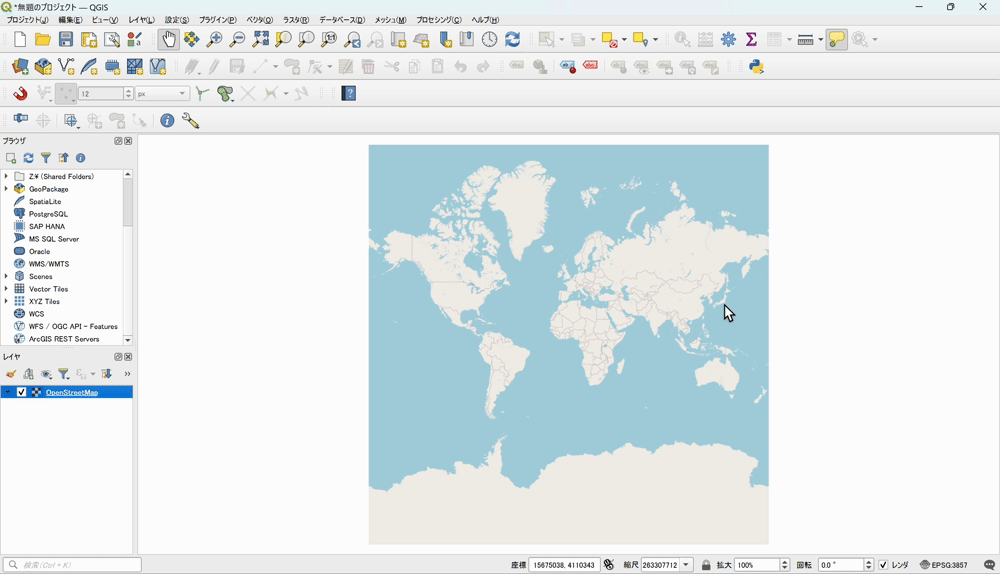1000x574 pixels.
Task: Open the log messages speech bubble icon
Action: click(989, 565)
